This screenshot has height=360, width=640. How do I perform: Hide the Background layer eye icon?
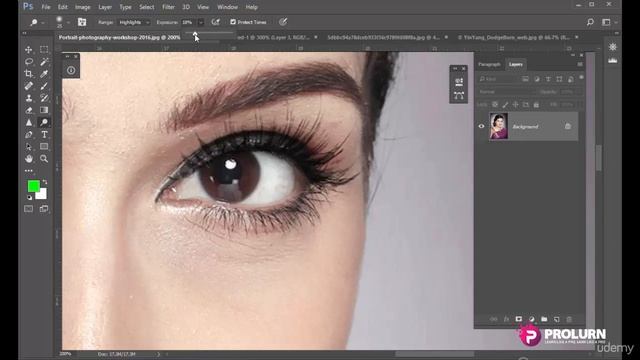(x=481, y=127)
